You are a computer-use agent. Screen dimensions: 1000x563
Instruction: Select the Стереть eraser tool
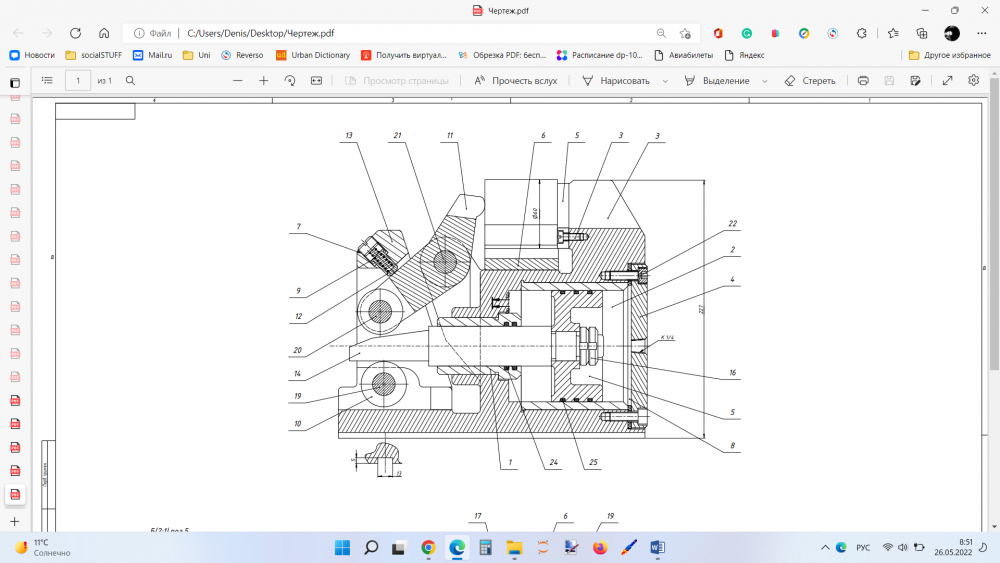click(x=810, y=80)
